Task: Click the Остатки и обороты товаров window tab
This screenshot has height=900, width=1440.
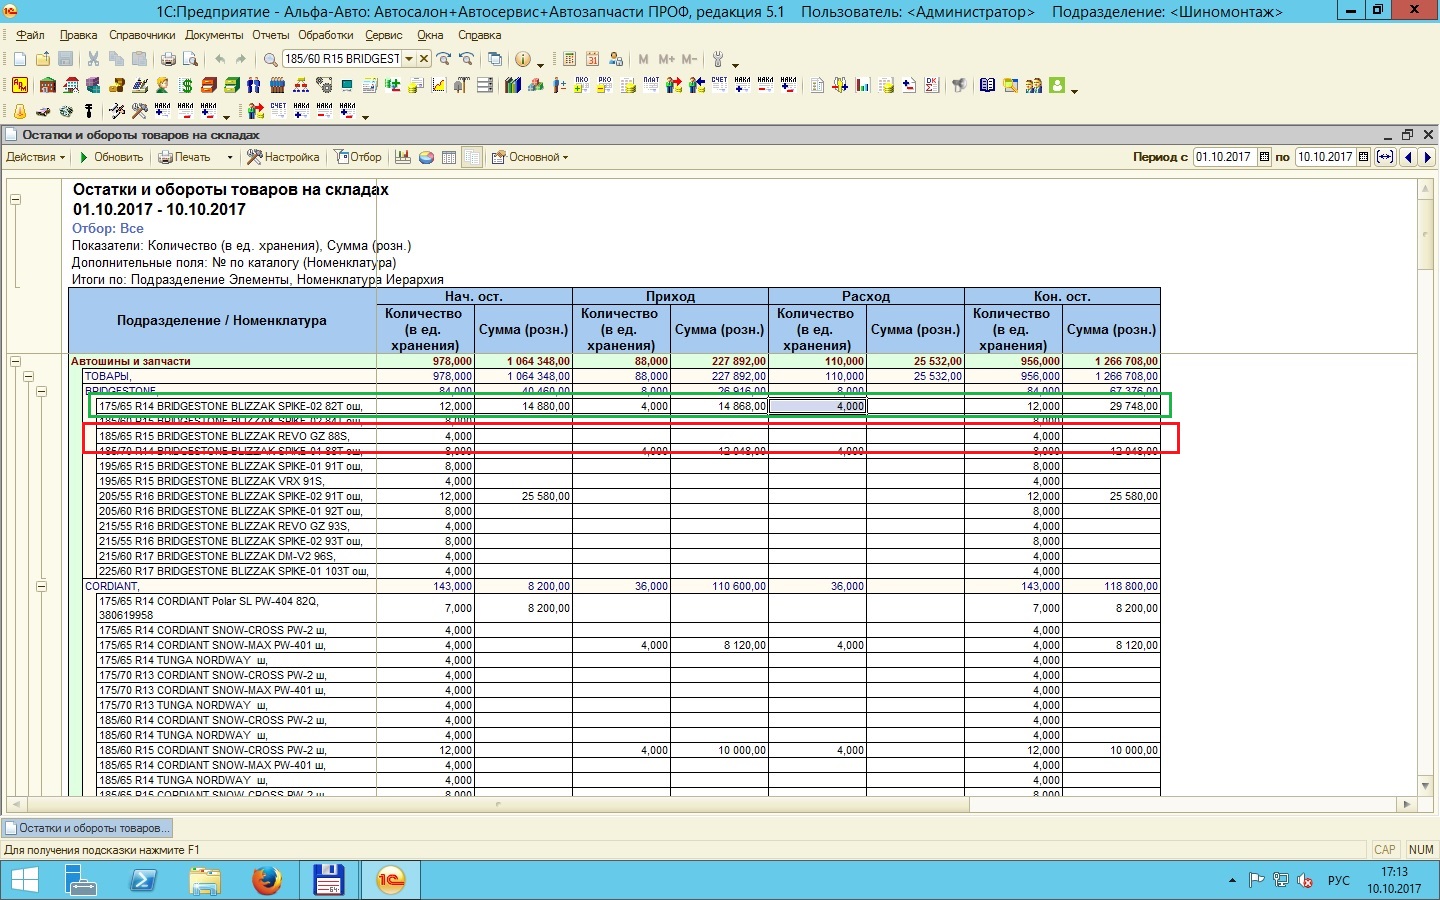Action: pos(87,828)
